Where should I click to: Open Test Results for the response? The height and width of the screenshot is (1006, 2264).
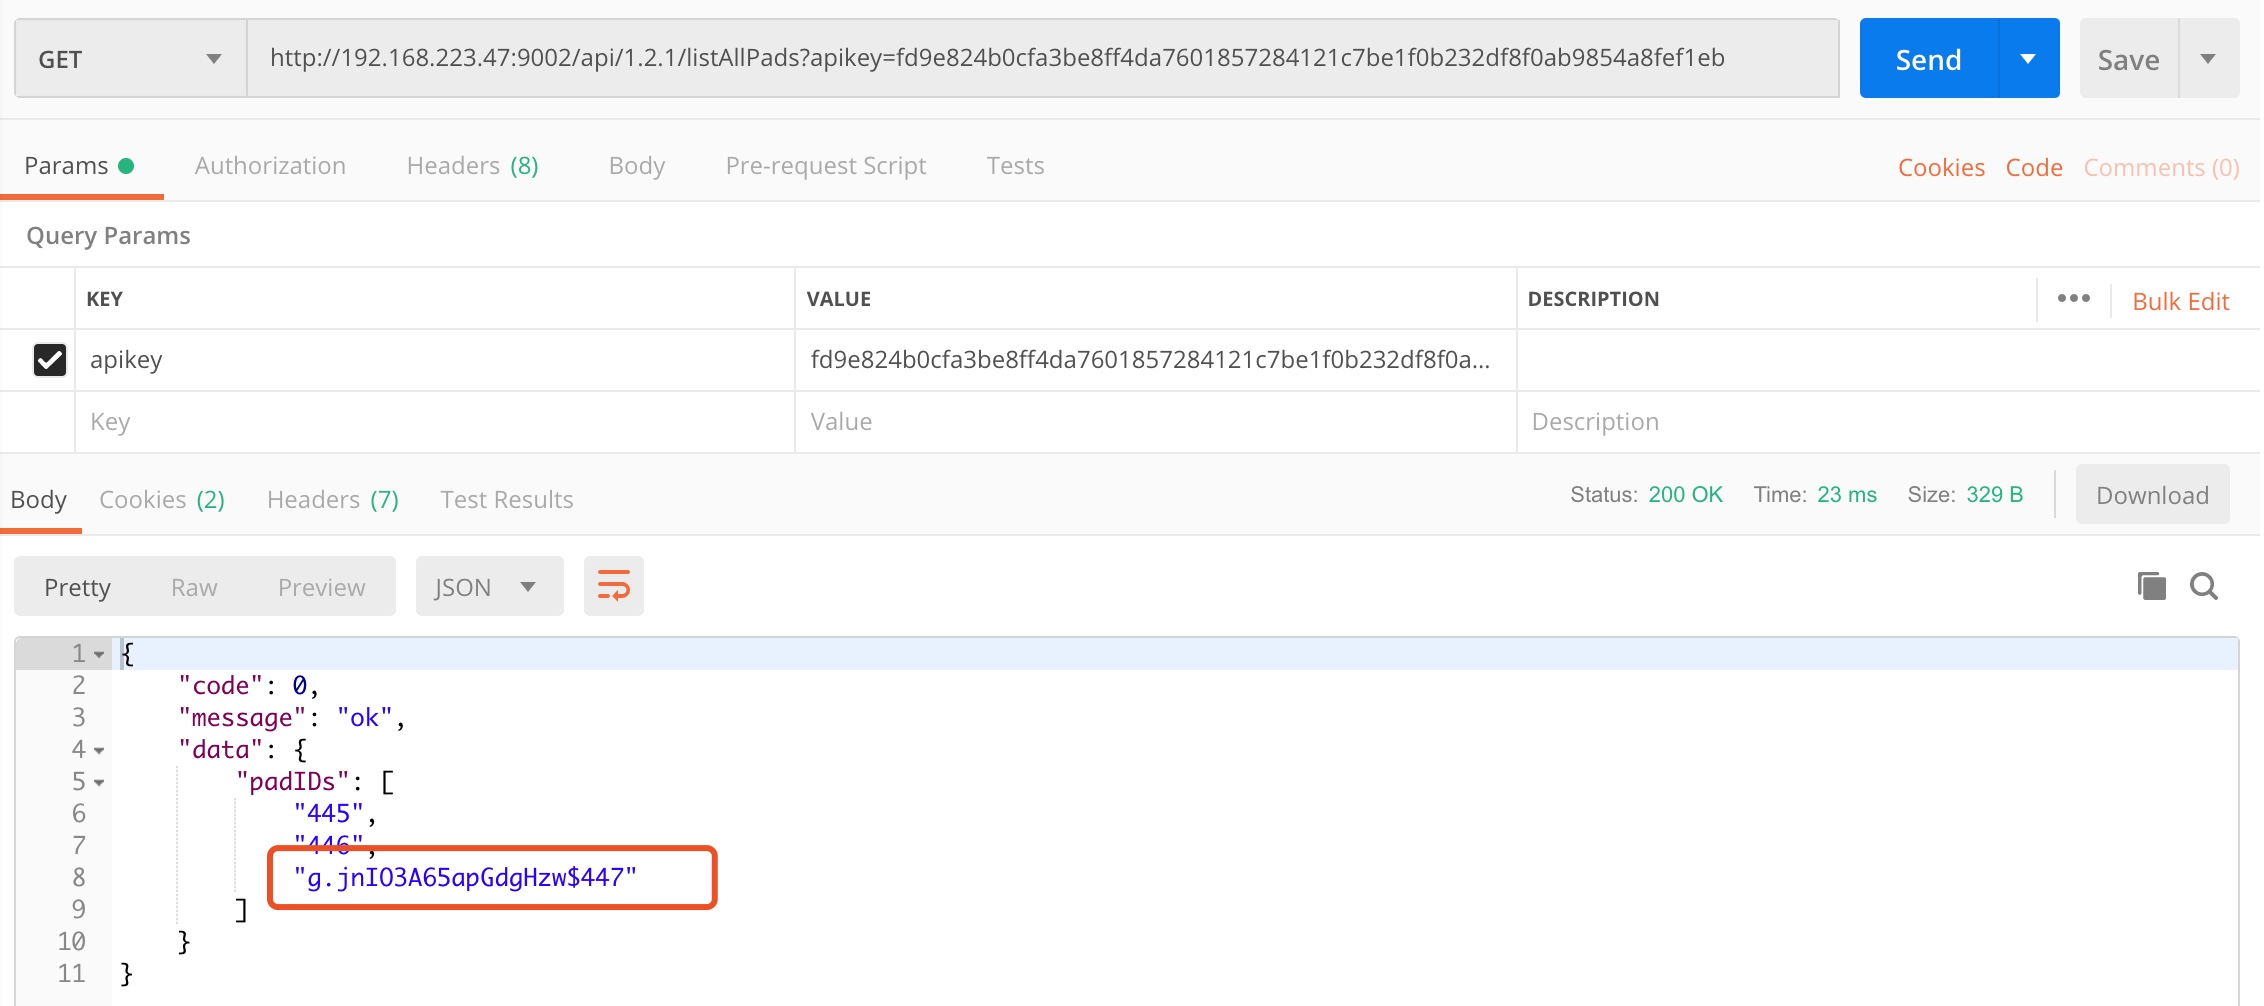pos(506,499)
